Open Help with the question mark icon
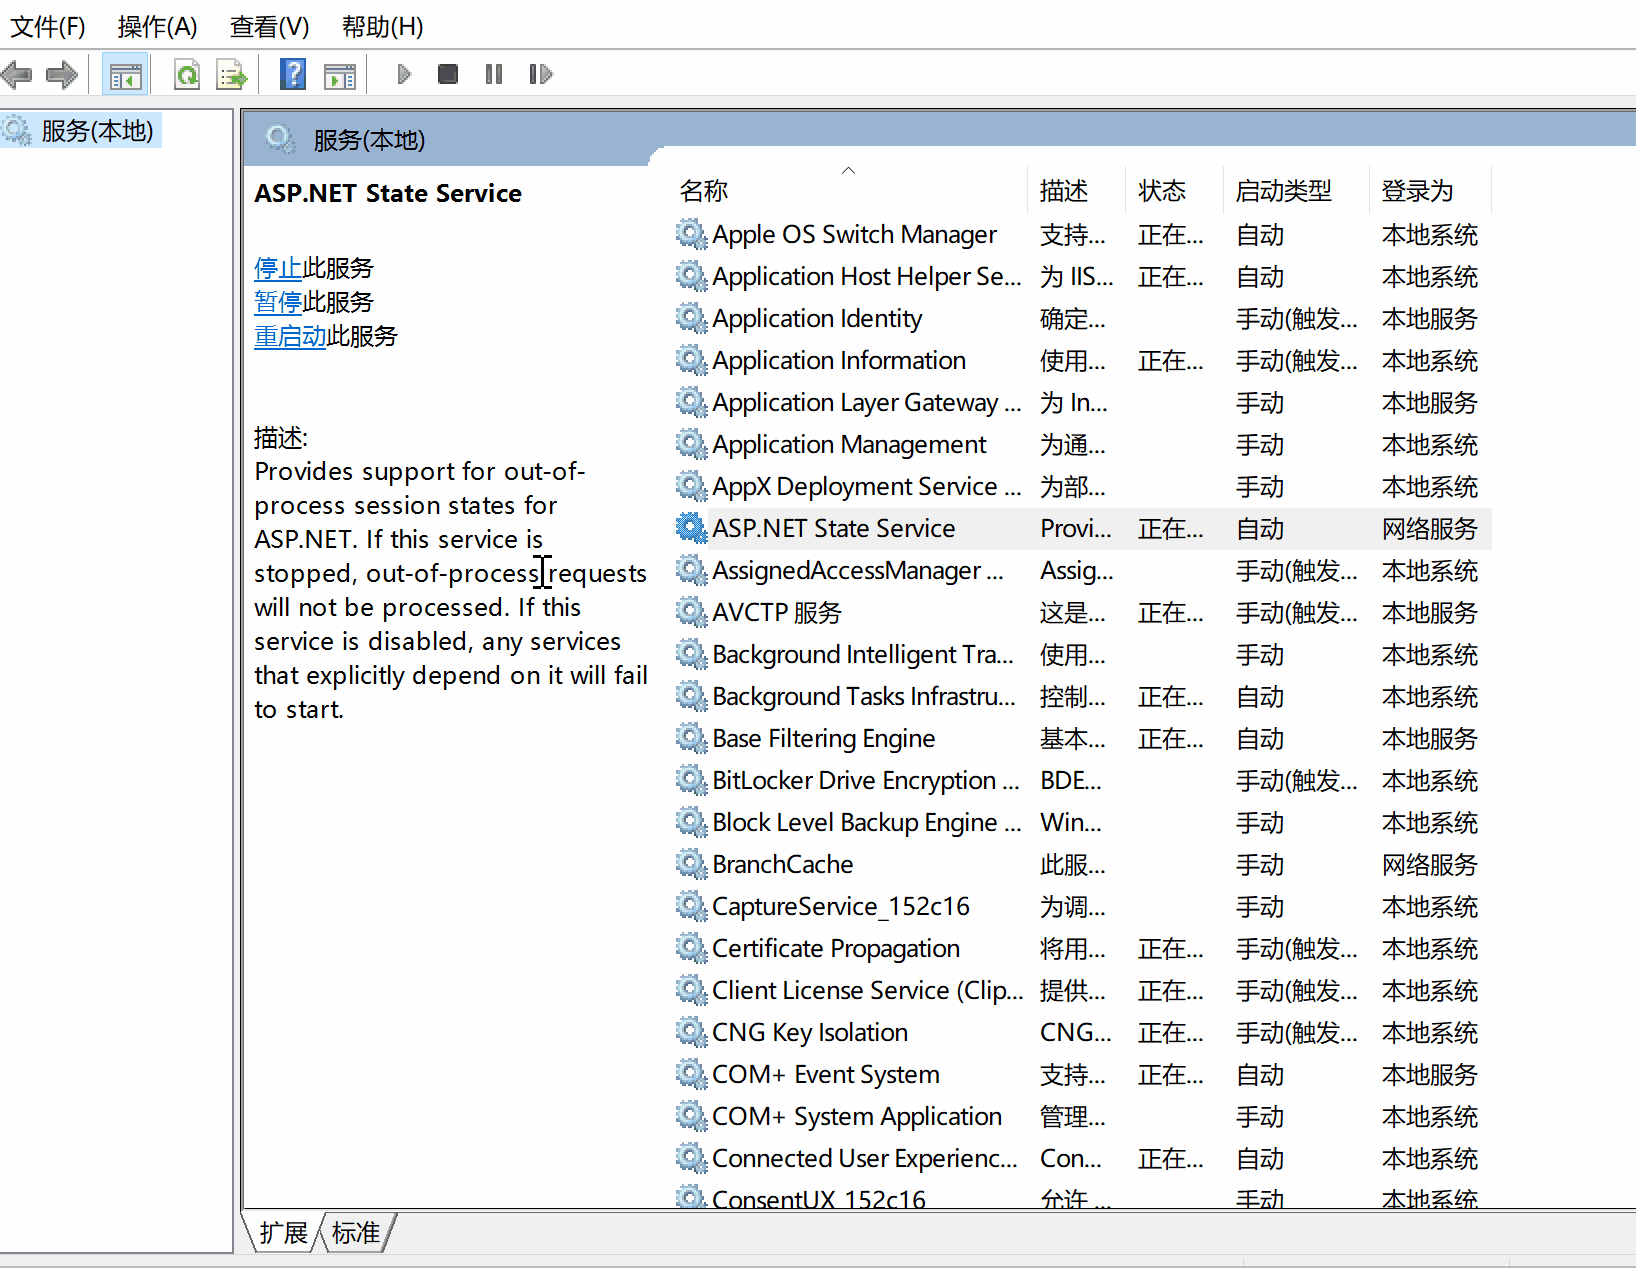The image size is (1636, 1268). pos(293,74)
